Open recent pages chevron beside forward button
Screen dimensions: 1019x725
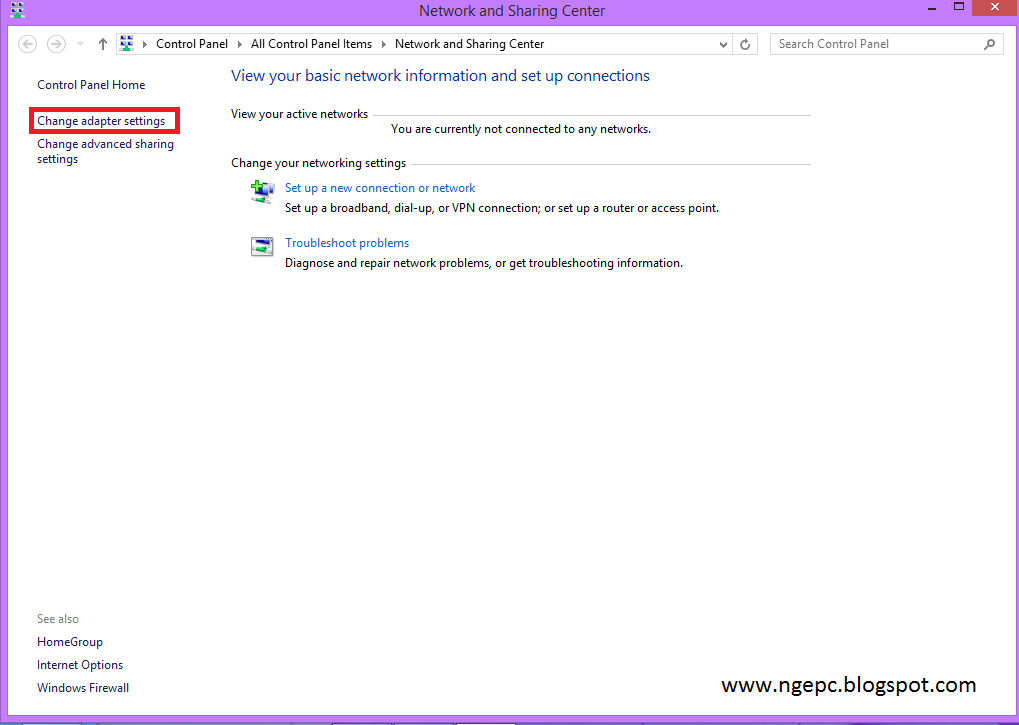79,43
